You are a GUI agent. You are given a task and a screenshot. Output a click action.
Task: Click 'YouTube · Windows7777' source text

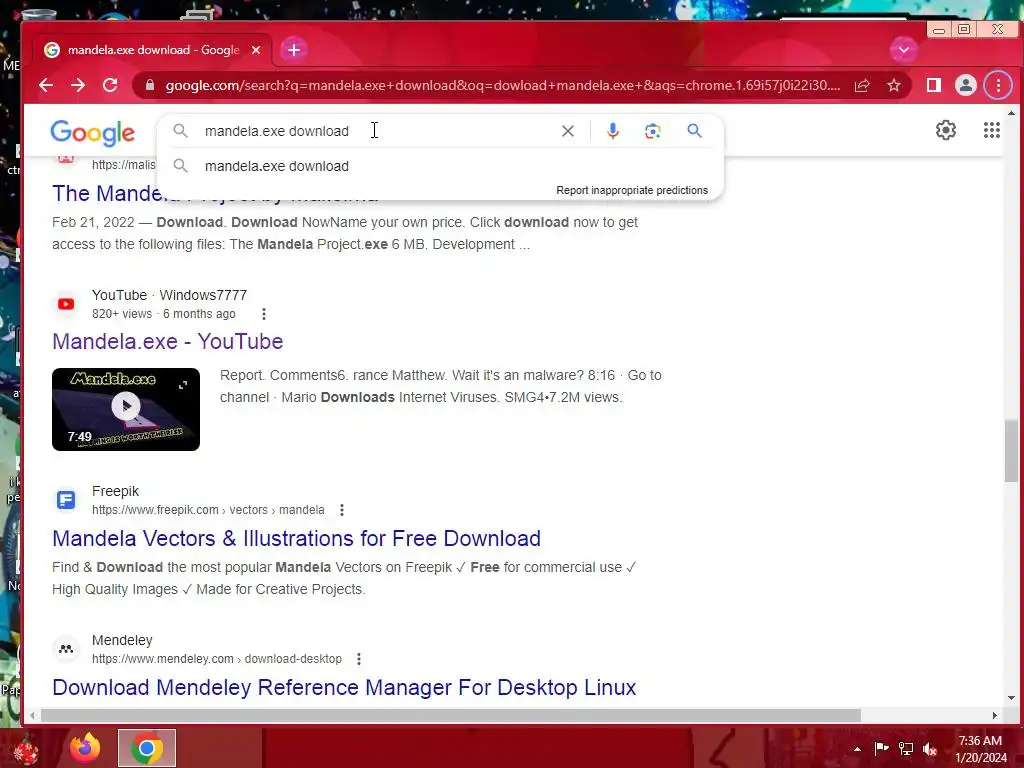point(169,295)
